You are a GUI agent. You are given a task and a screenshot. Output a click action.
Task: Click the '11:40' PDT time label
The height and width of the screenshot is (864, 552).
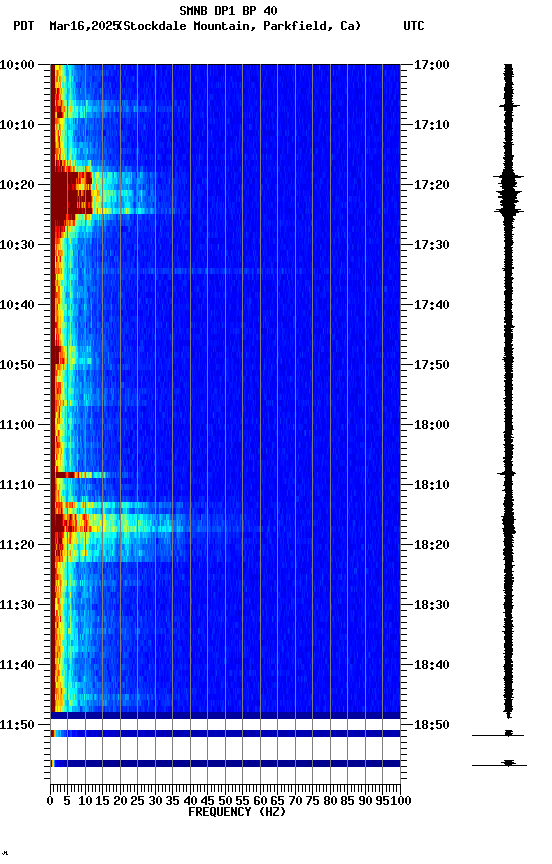click(17, 666)
